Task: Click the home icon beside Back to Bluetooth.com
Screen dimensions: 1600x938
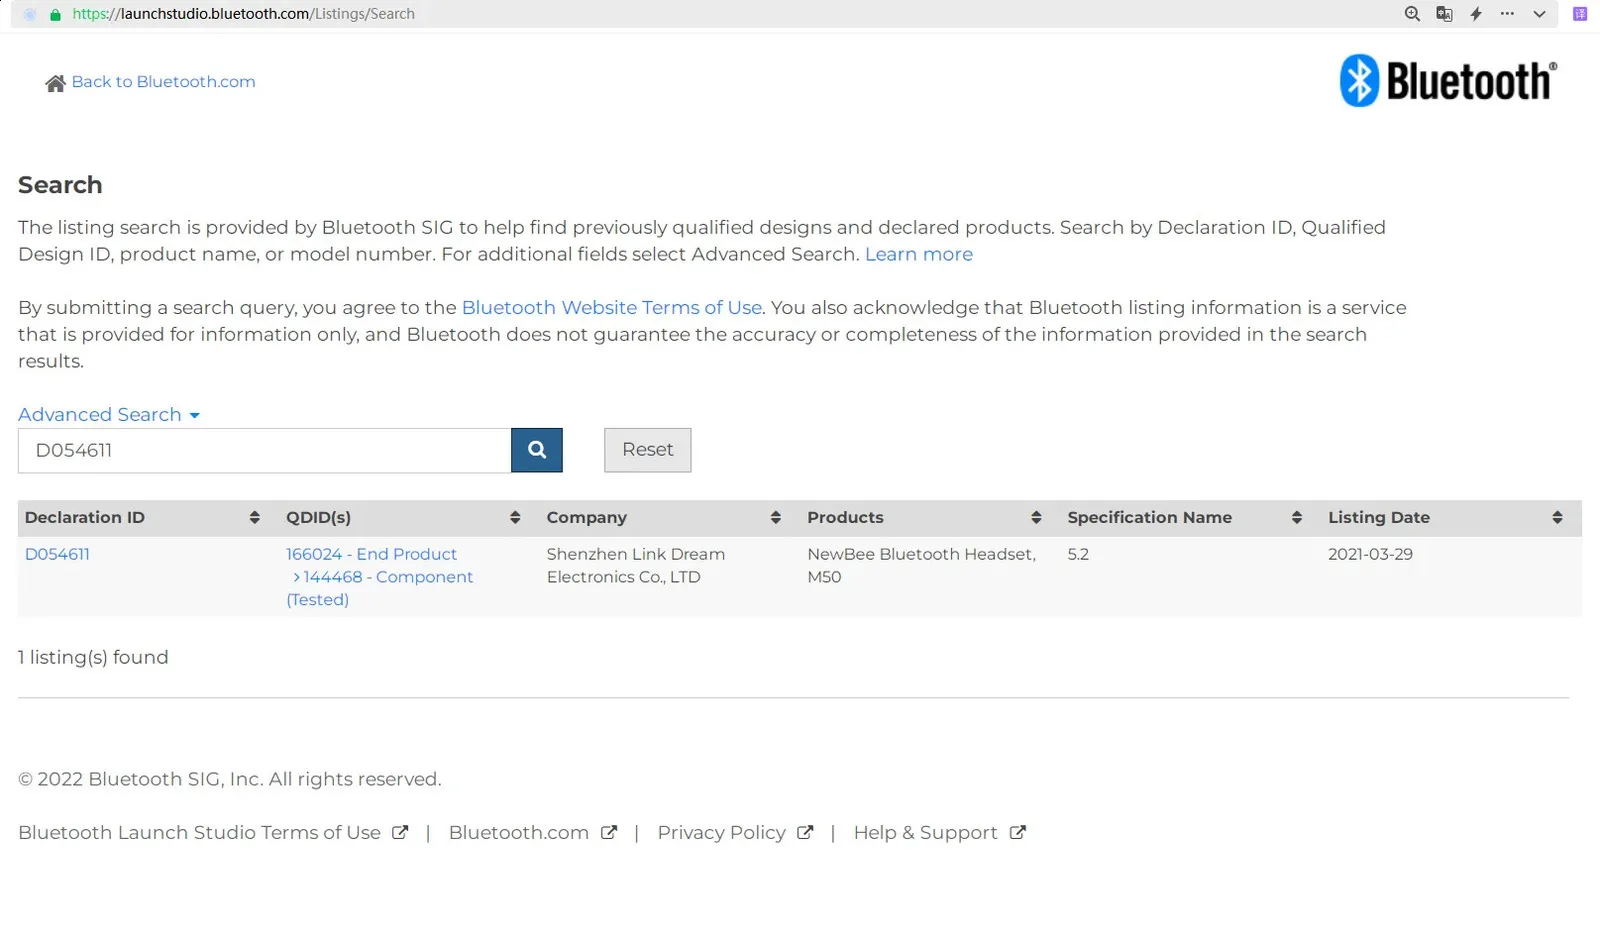Action: tap(55, 83)
